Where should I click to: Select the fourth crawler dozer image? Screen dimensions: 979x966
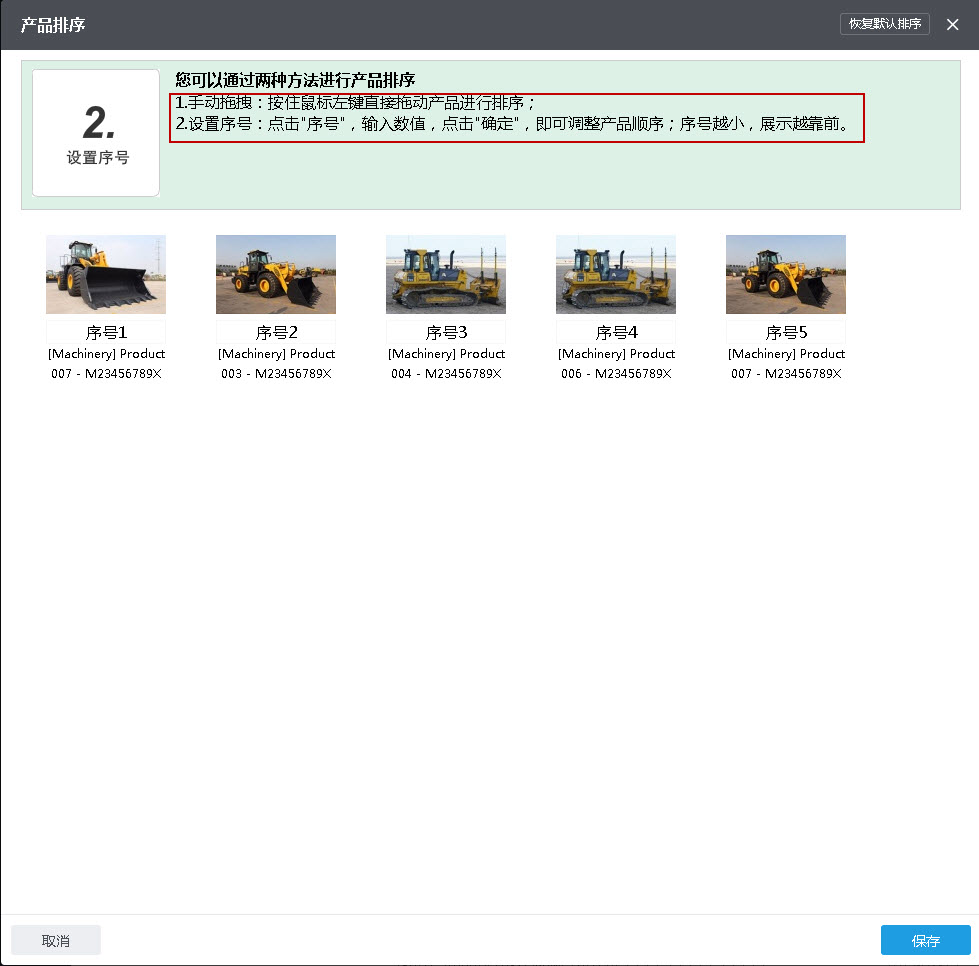(615, 273)
